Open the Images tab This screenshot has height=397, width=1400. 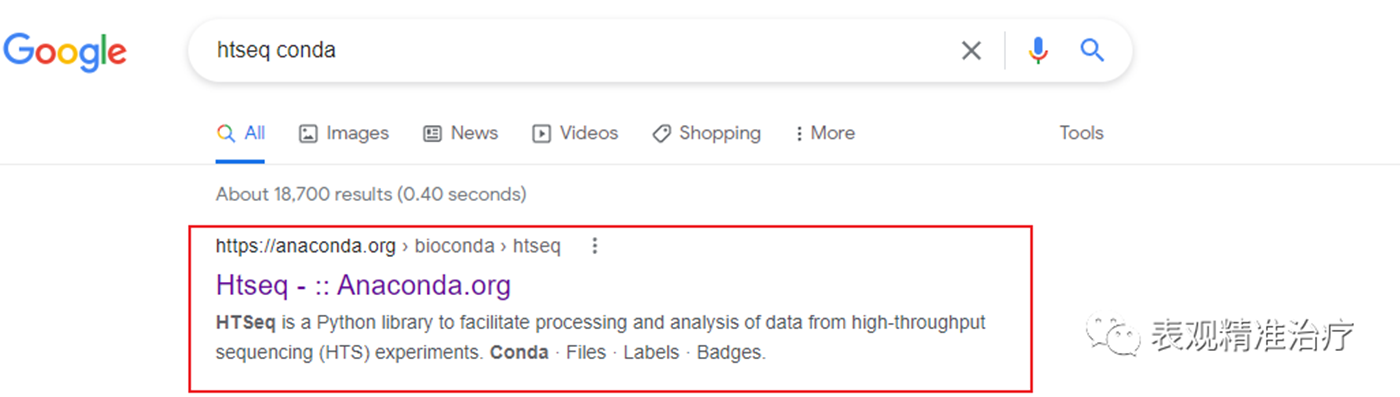[x=344, y=133]
